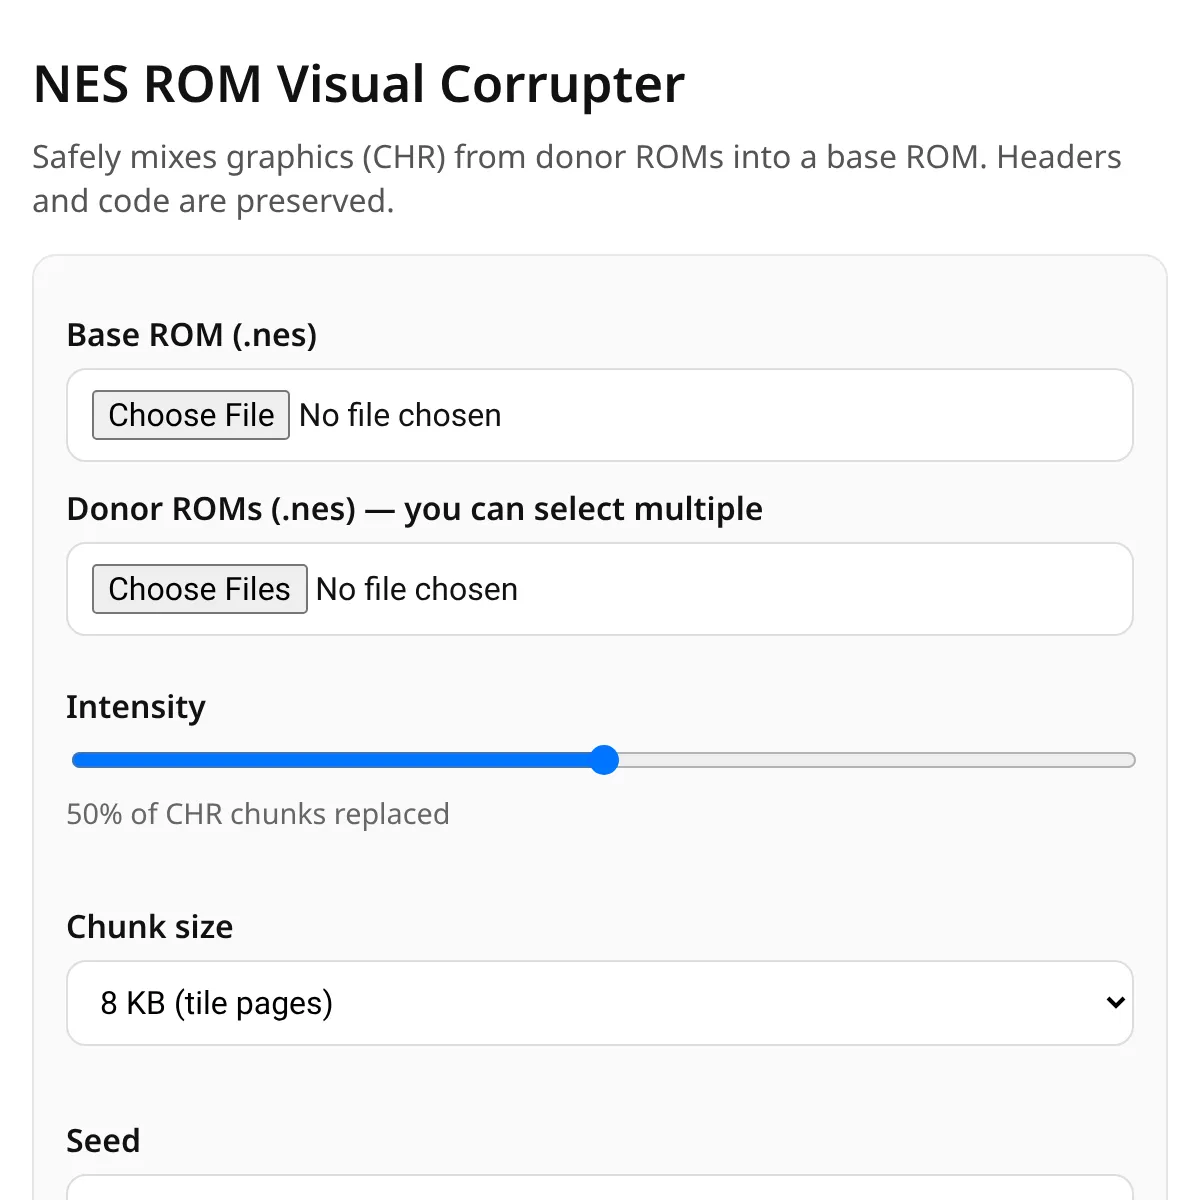Click the 50% of CHR chunks replaced text

(257, 813)
